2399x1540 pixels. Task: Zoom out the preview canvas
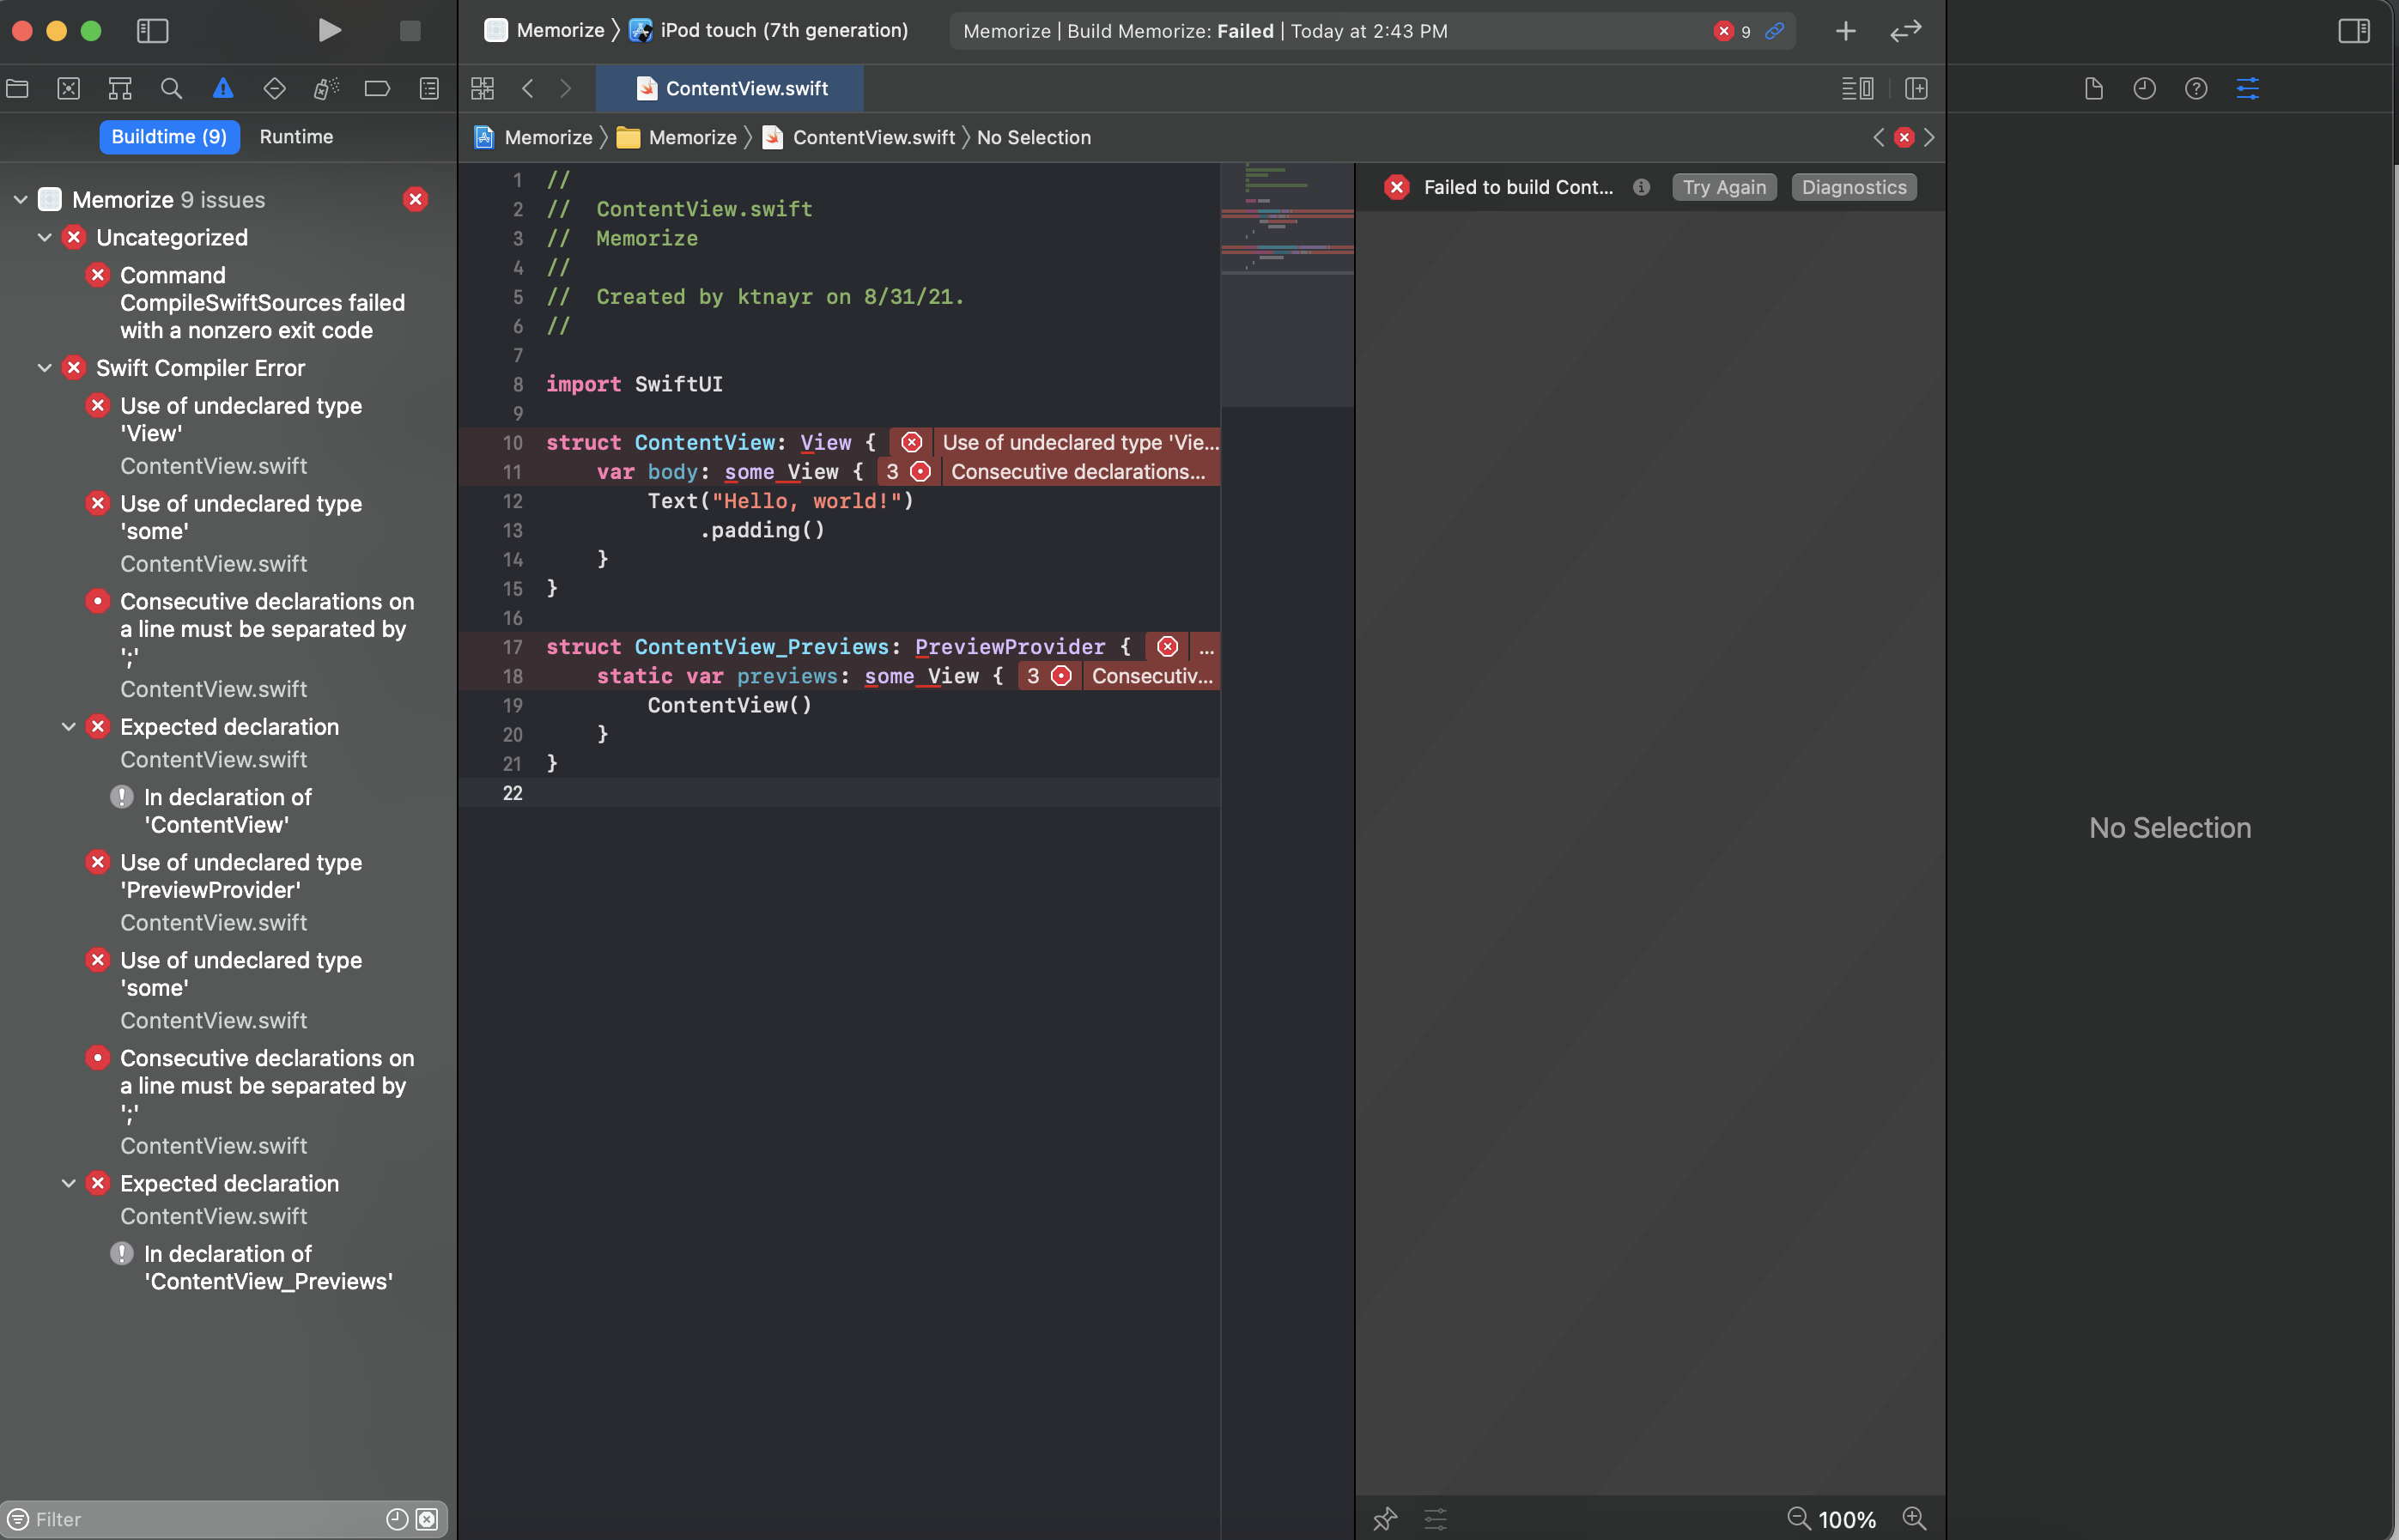1798,1518
